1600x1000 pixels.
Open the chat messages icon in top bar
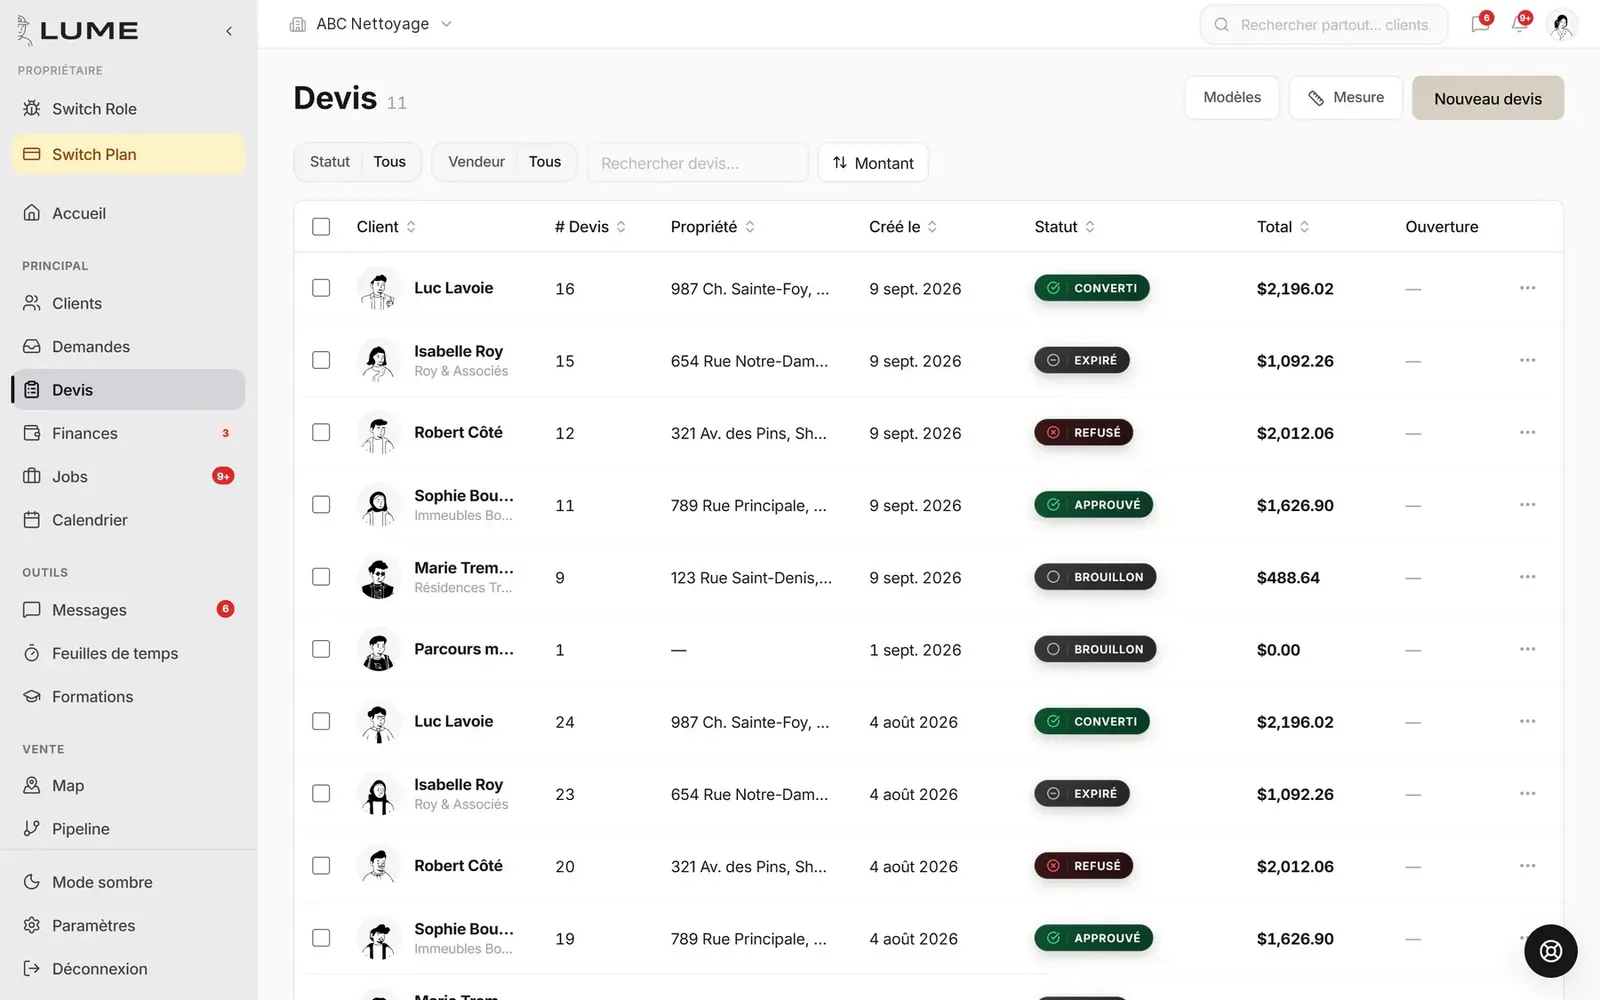coord(1480,24)
